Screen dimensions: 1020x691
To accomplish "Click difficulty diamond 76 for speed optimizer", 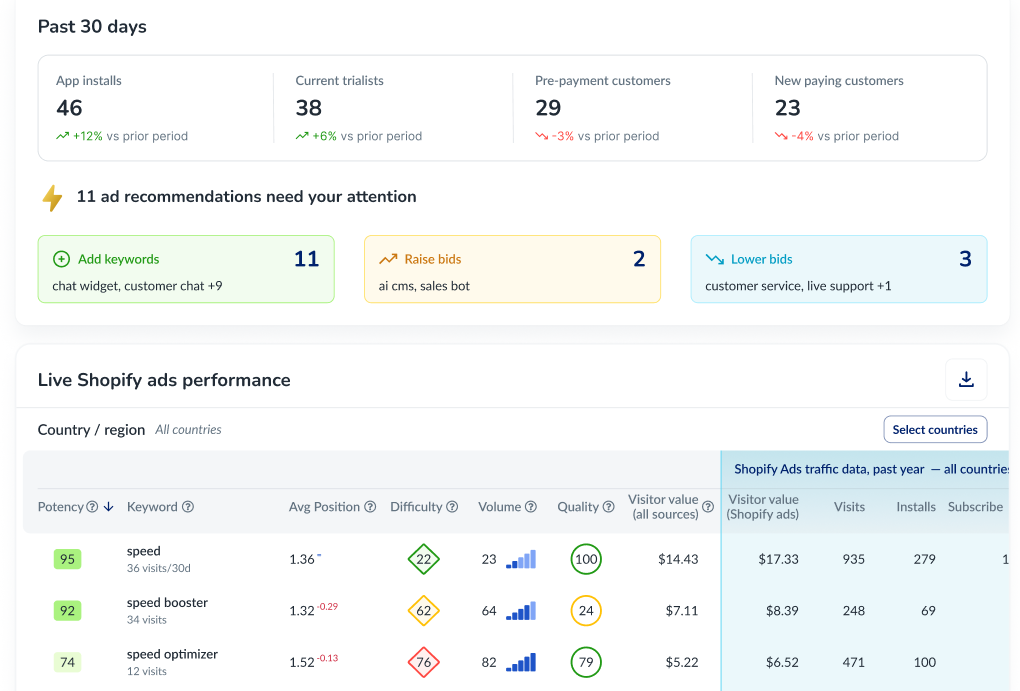I will (x=423, y=662).
